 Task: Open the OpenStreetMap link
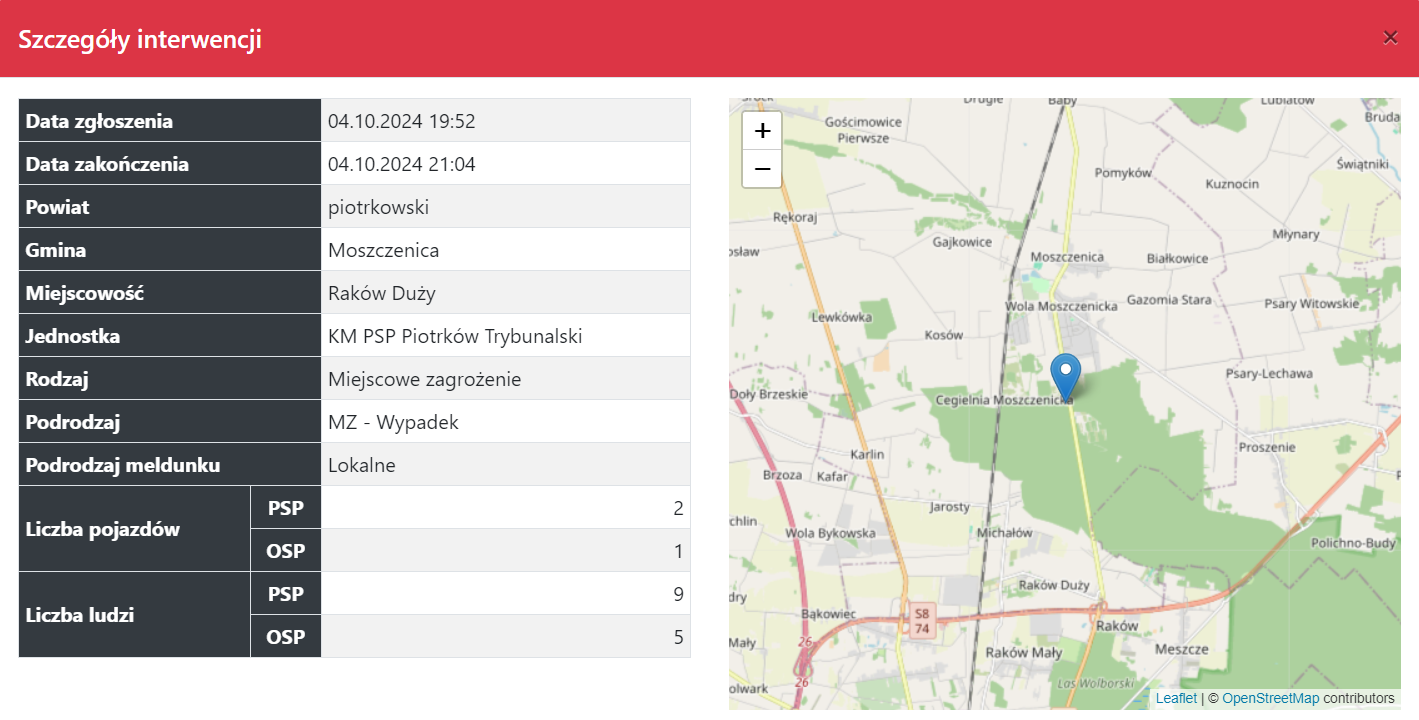pos(1270,698)
